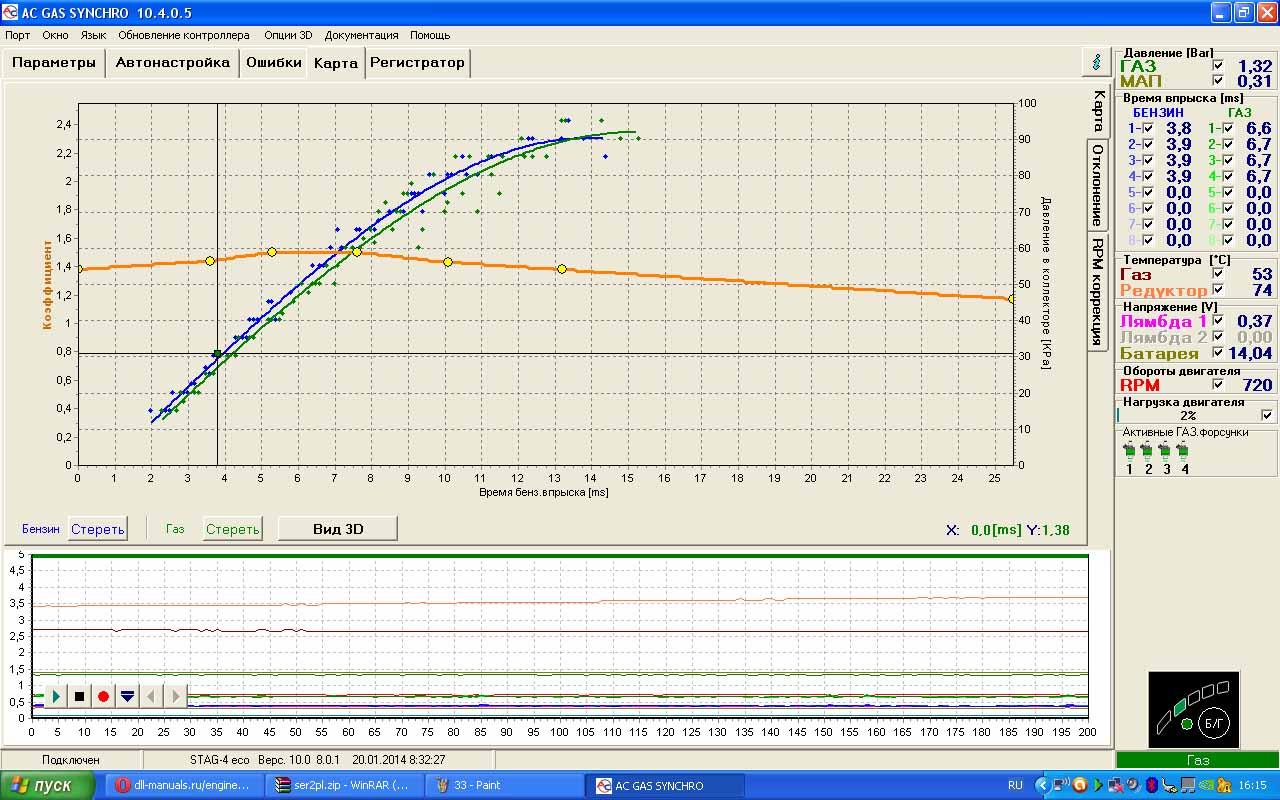
Task: Toggle gas injector 6 checkbox
Action: pos(1228,208)
